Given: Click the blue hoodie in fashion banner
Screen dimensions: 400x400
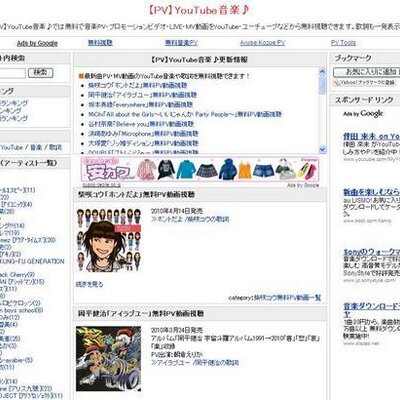Looking at the screenshot, I should (228, 169).
